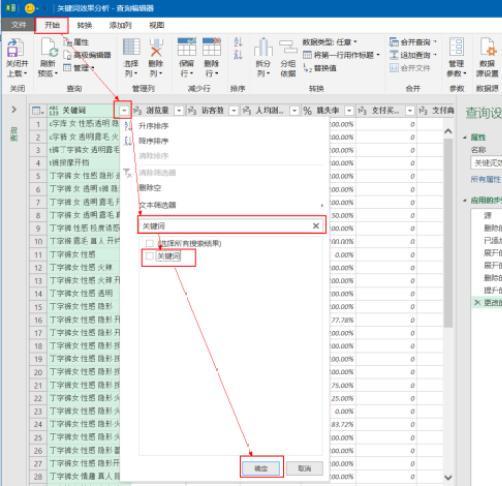This screenshot has width=502, height=486.
Task: Click the Split Column icon
Action: tap(263, 48)
